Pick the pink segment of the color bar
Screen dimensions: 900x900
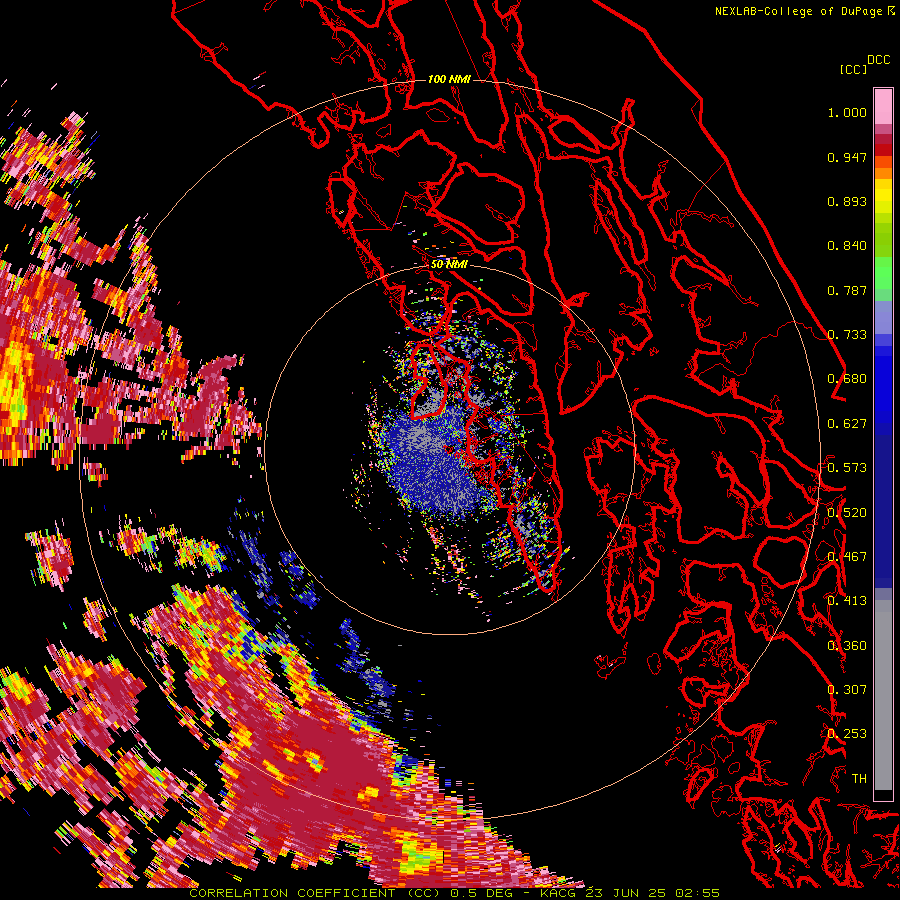883,107
